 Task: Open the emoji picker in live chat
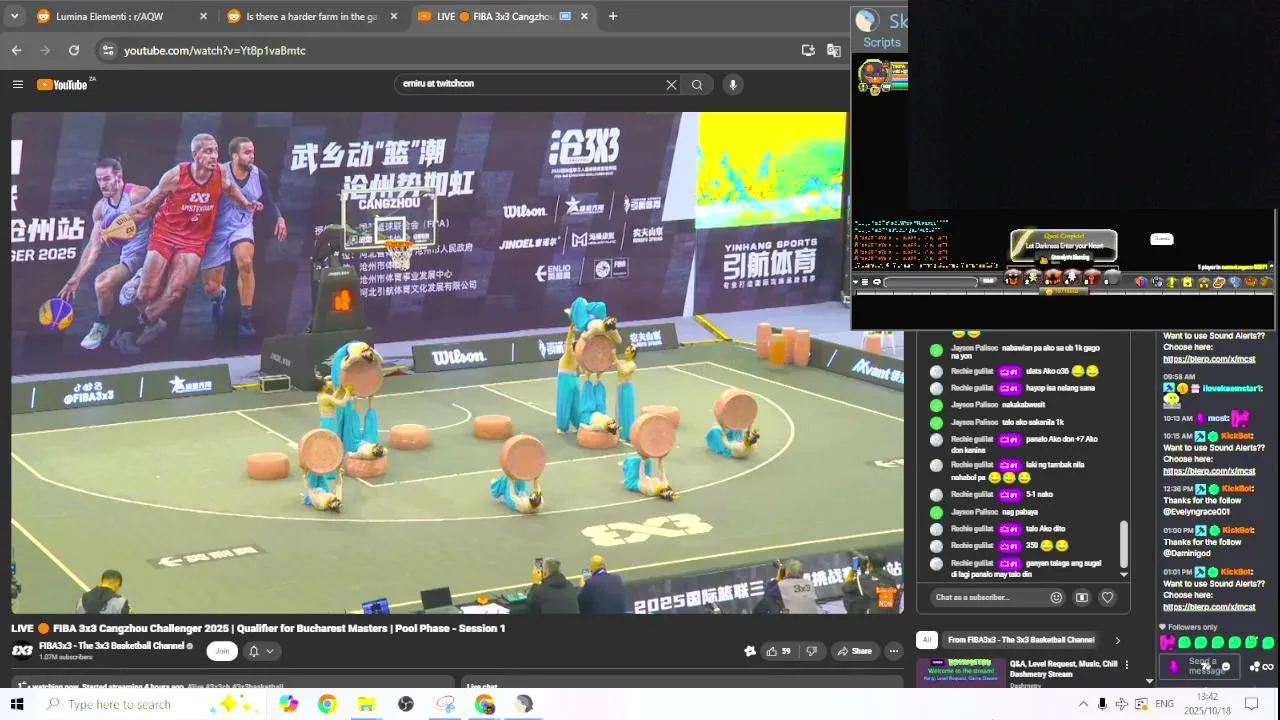1056,597
